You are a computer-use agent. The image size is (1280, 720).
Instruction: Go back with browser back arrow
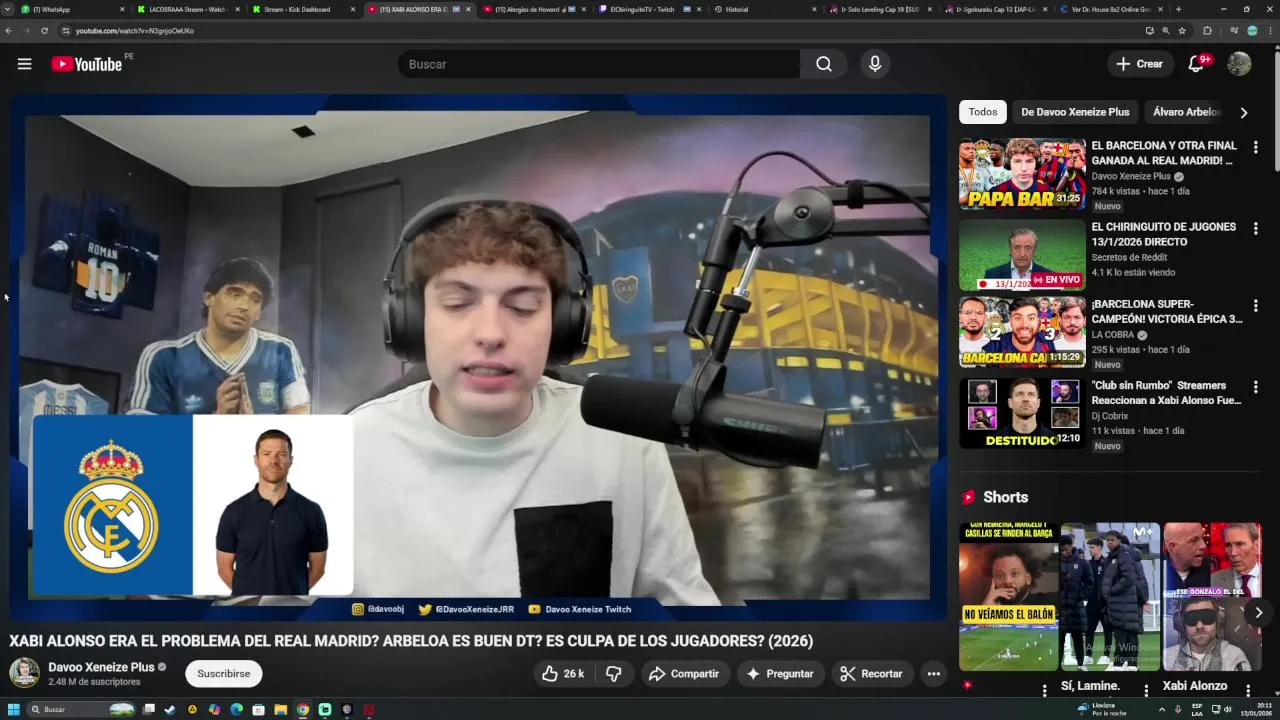point(9,31)
